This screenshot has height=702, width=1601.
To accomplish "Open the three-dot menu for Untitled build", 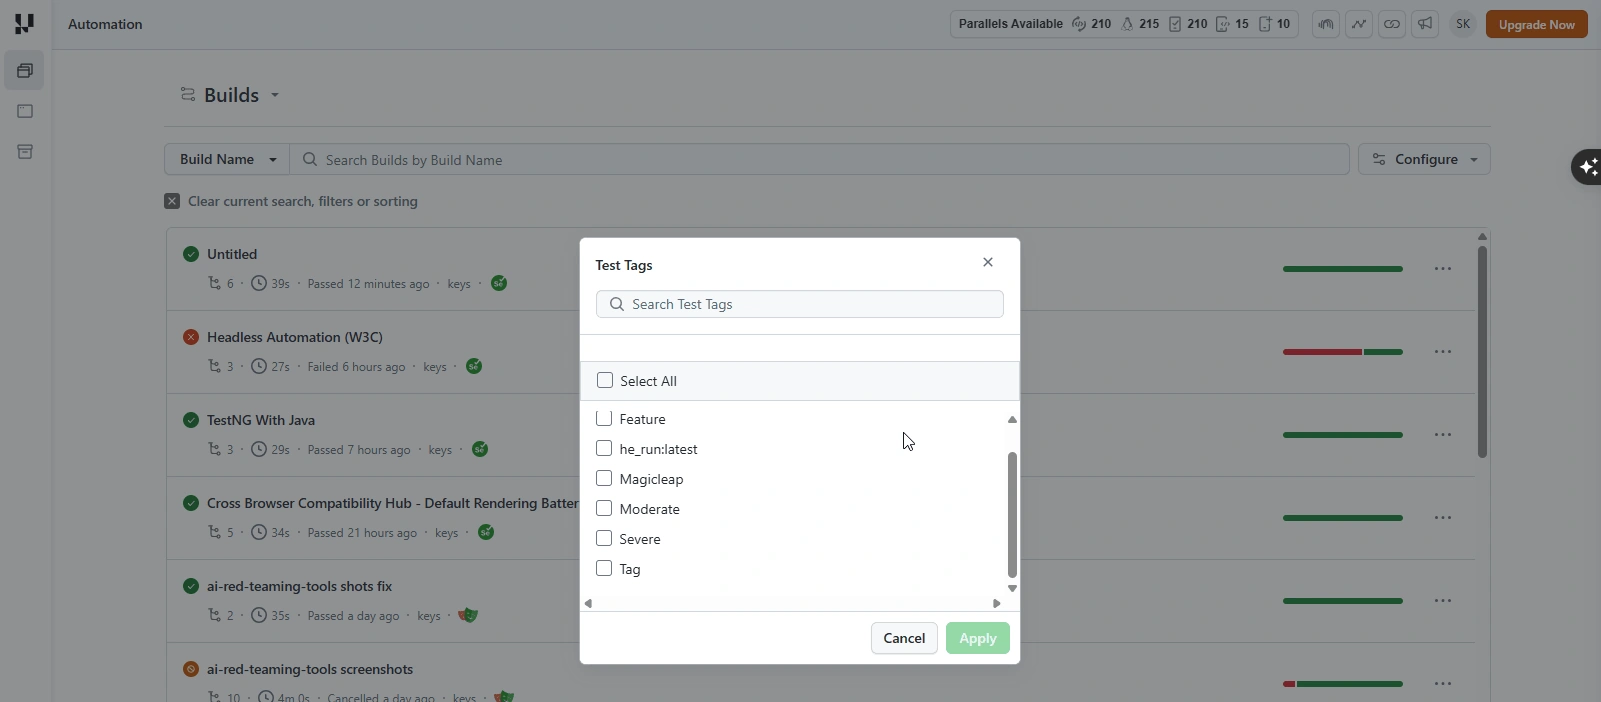I will (1443, 269).
